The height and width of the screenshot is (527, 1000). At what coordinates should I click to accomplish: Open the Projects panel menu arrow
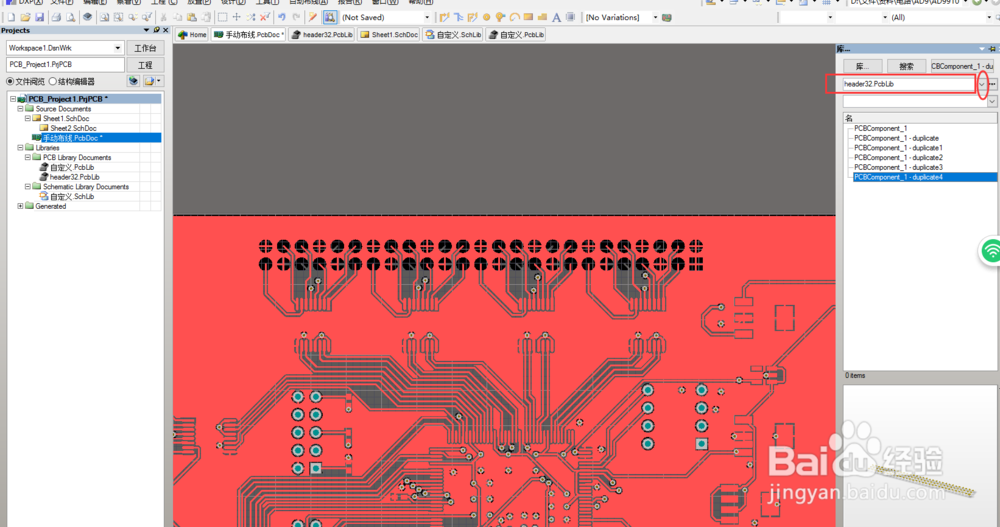coord(146,30)
